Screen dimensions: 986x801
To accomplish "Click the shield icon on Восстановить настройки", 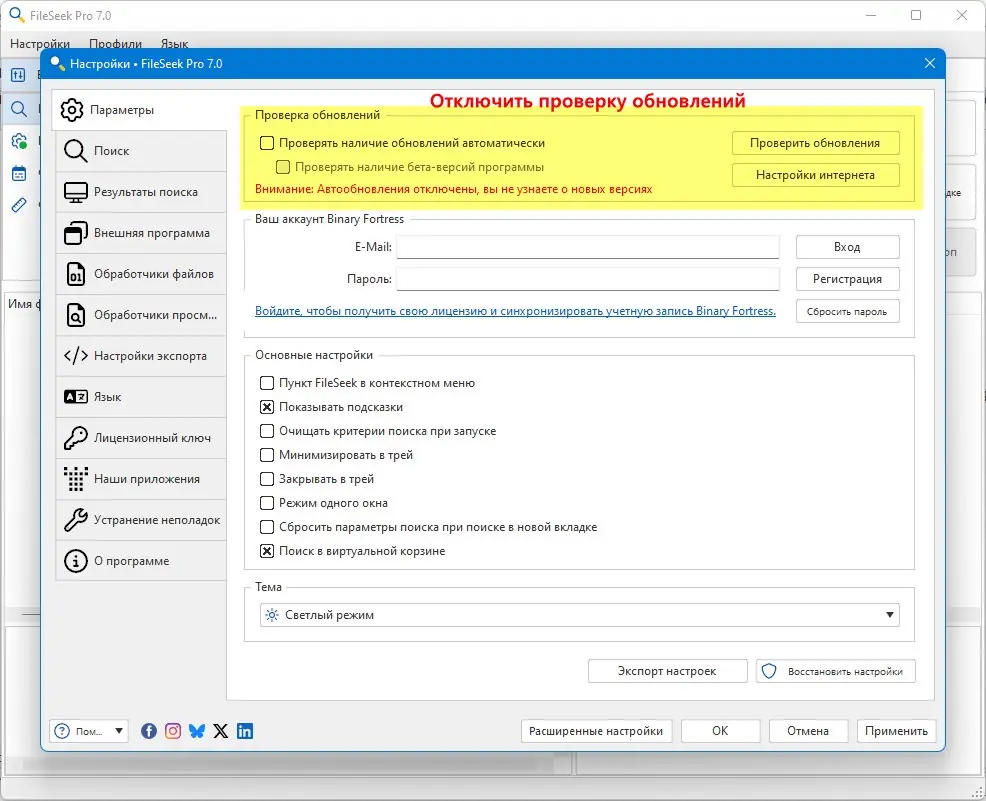I will (768, 671).
